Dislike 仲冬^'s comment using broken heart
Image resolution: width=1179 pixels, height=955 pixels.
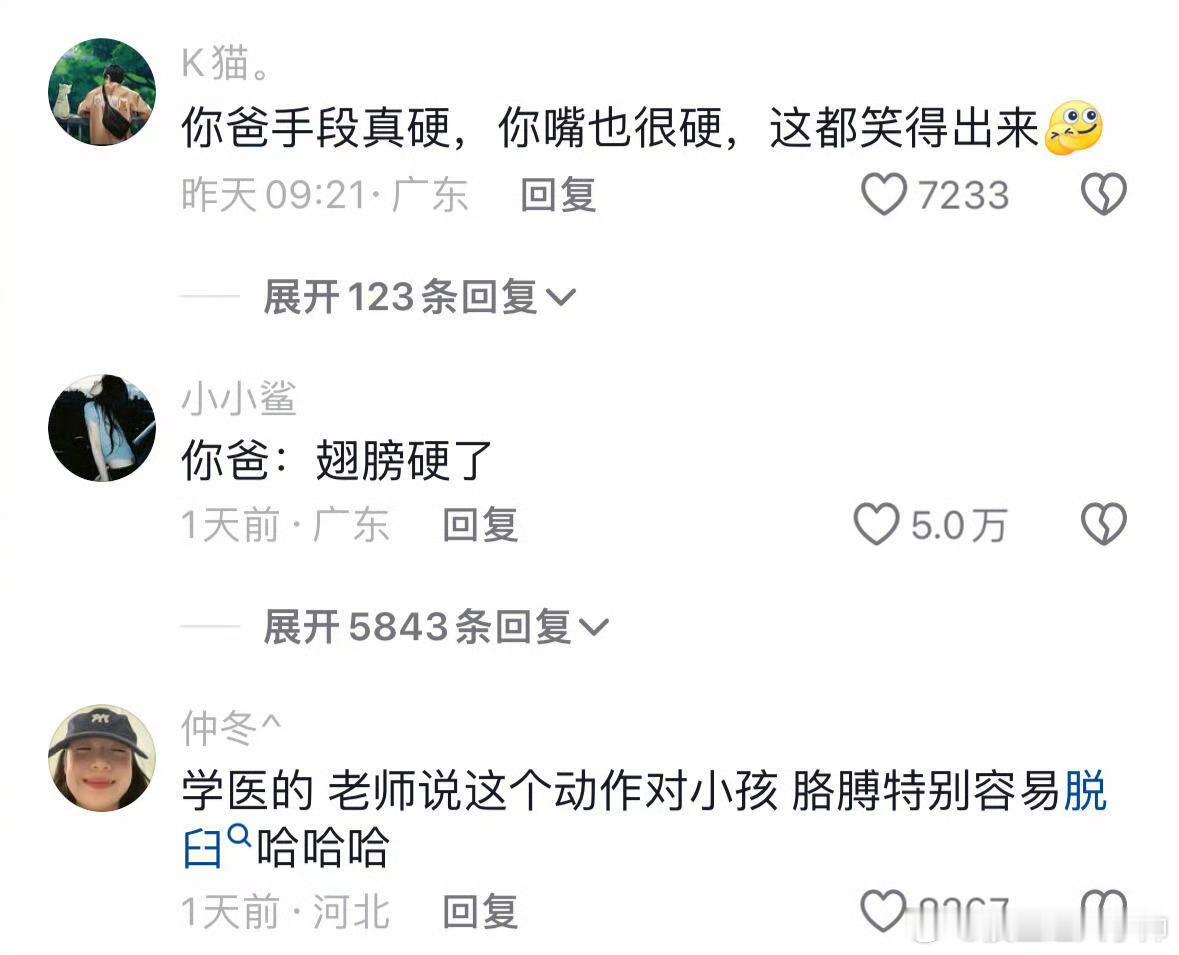1103,911
